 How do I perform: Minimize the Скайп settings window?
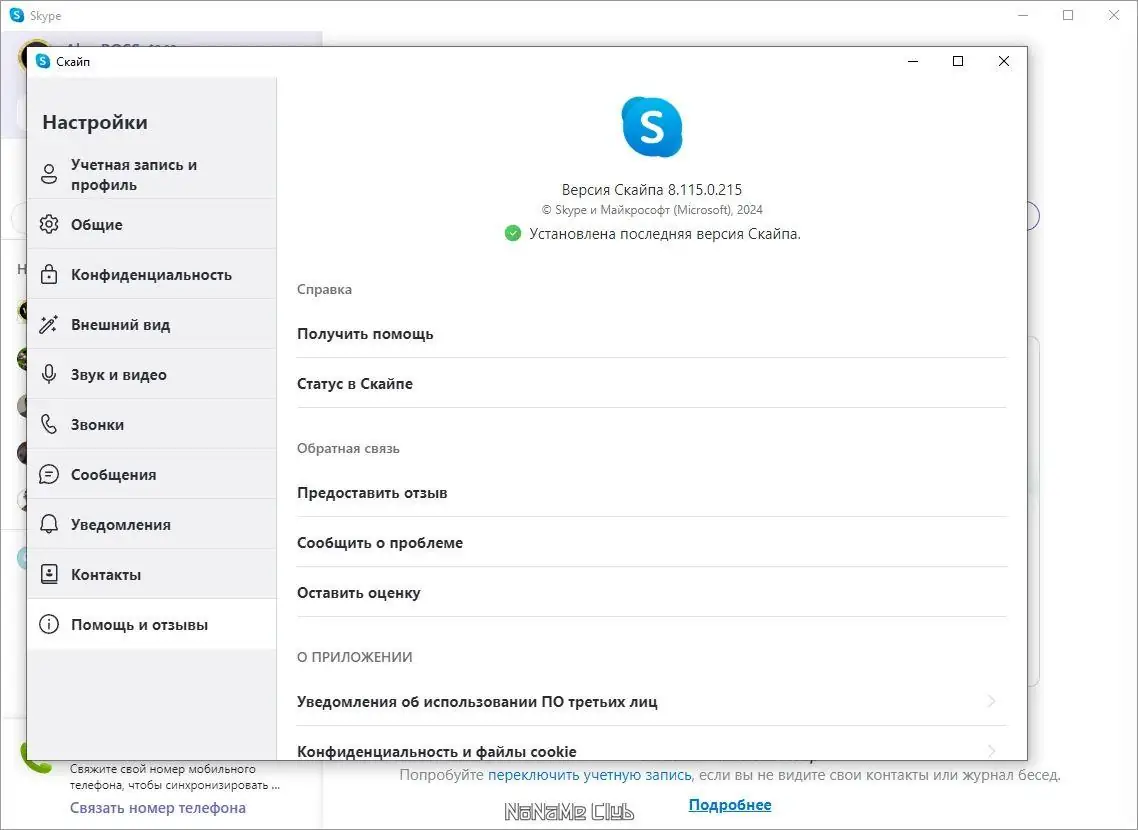point(913,62)
